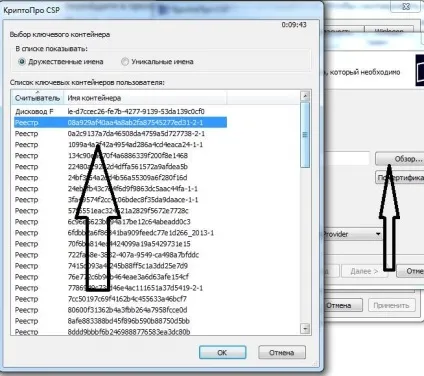Select container 8ddd9bbbf6b2469888776583ea3dc80b
This screenshot has width=424, height=376.
120,331
